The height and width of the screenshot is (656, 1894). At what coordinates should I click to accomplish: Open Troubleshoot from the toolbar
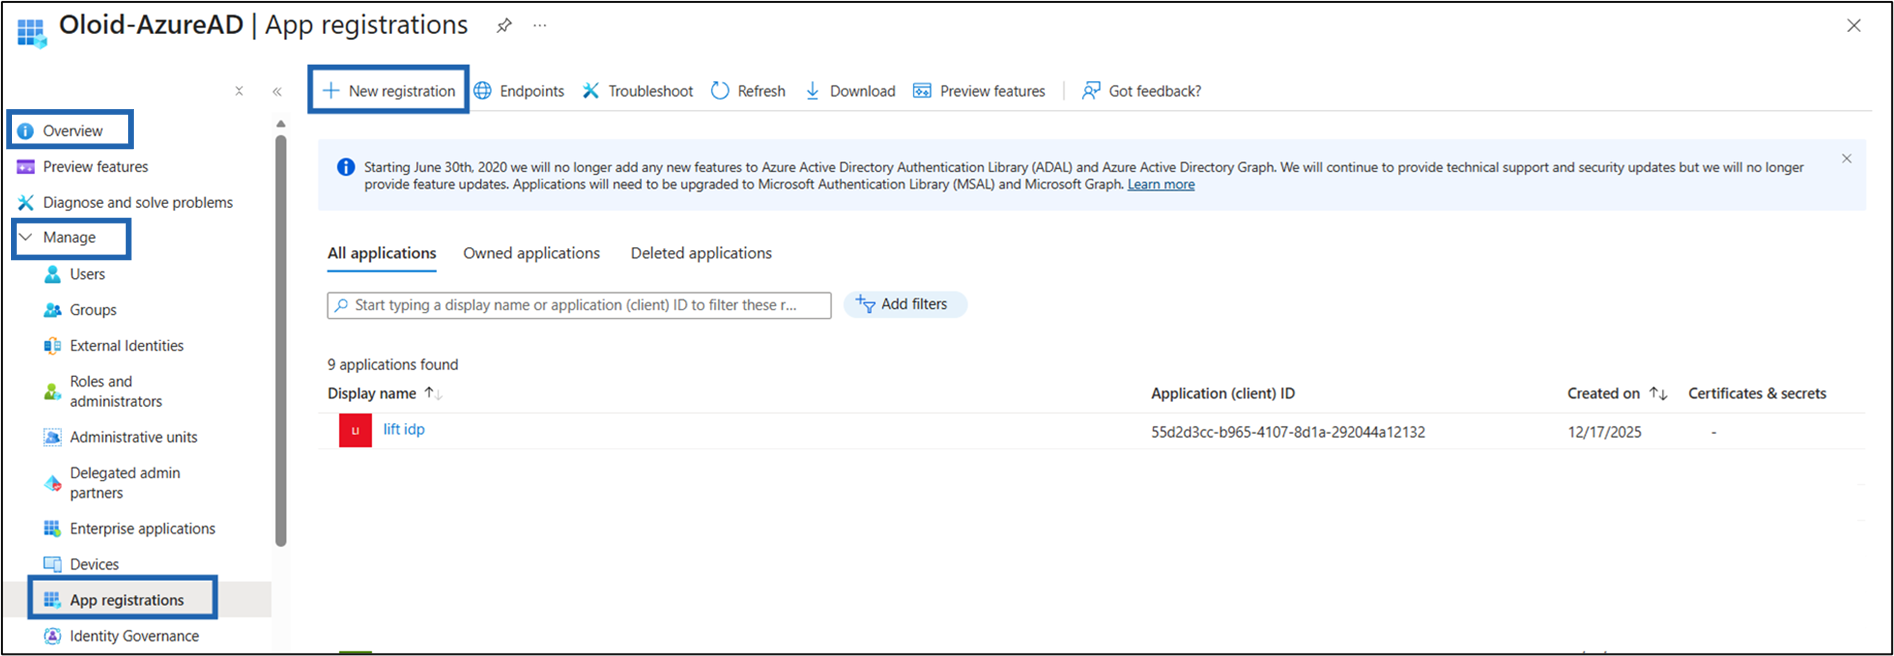tap(638, 91)
